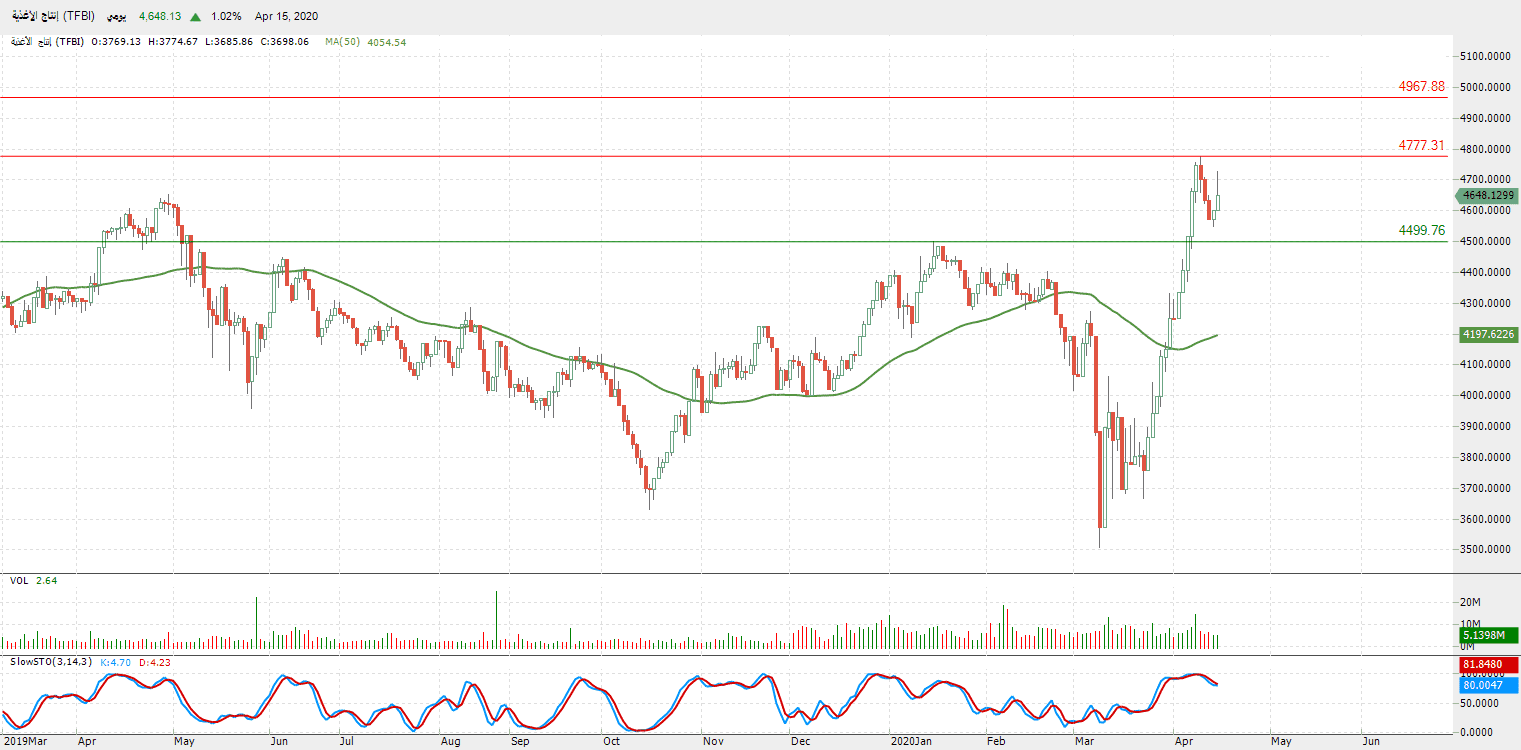Click the open value O:3769.13
1521x750 pixels.
117,42
